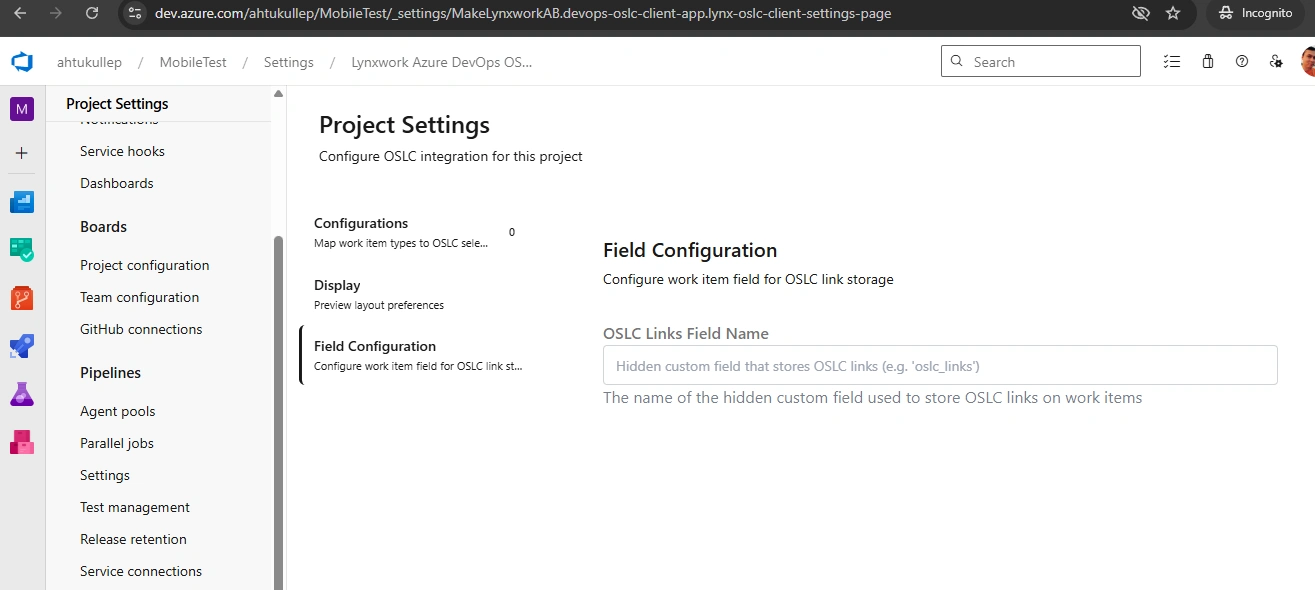1315x590 pixels.
Task: Click the site info icon in address bar
Action: coord(136,13)
